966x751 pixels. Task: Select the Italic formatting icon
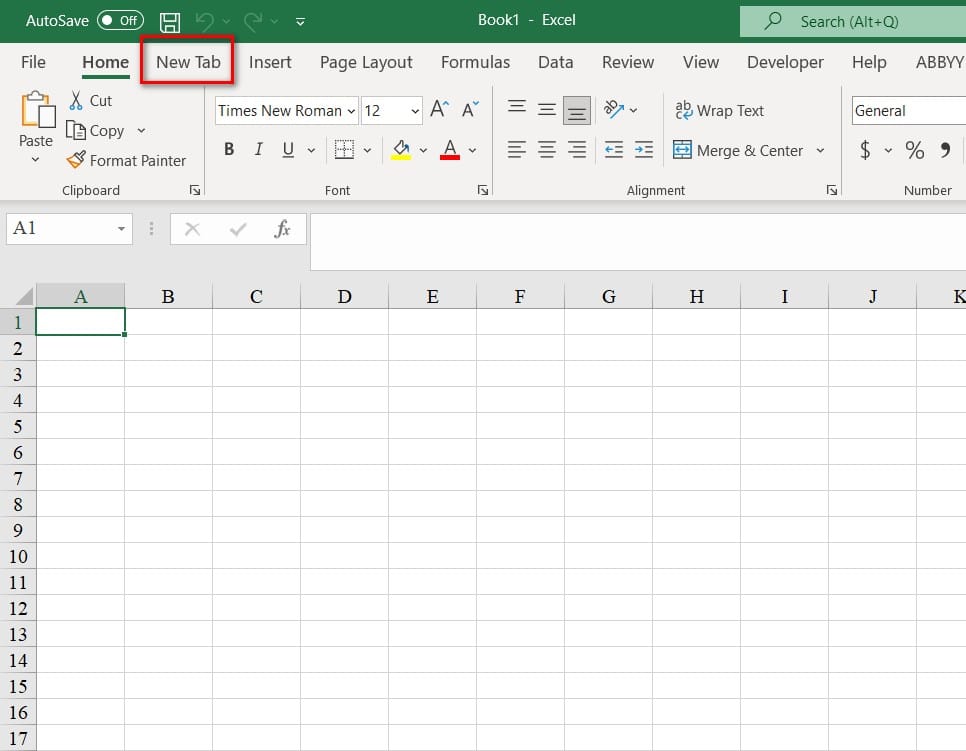pyautogui.click(x=258, y=148)
